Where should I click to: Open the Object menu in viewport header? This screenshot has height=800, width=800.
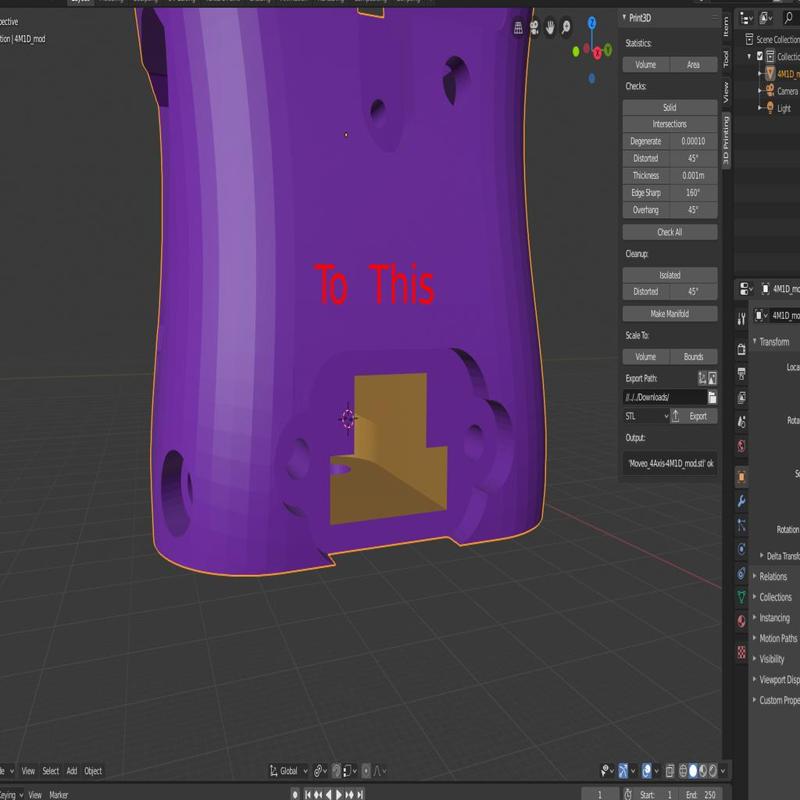pos(93,770)
